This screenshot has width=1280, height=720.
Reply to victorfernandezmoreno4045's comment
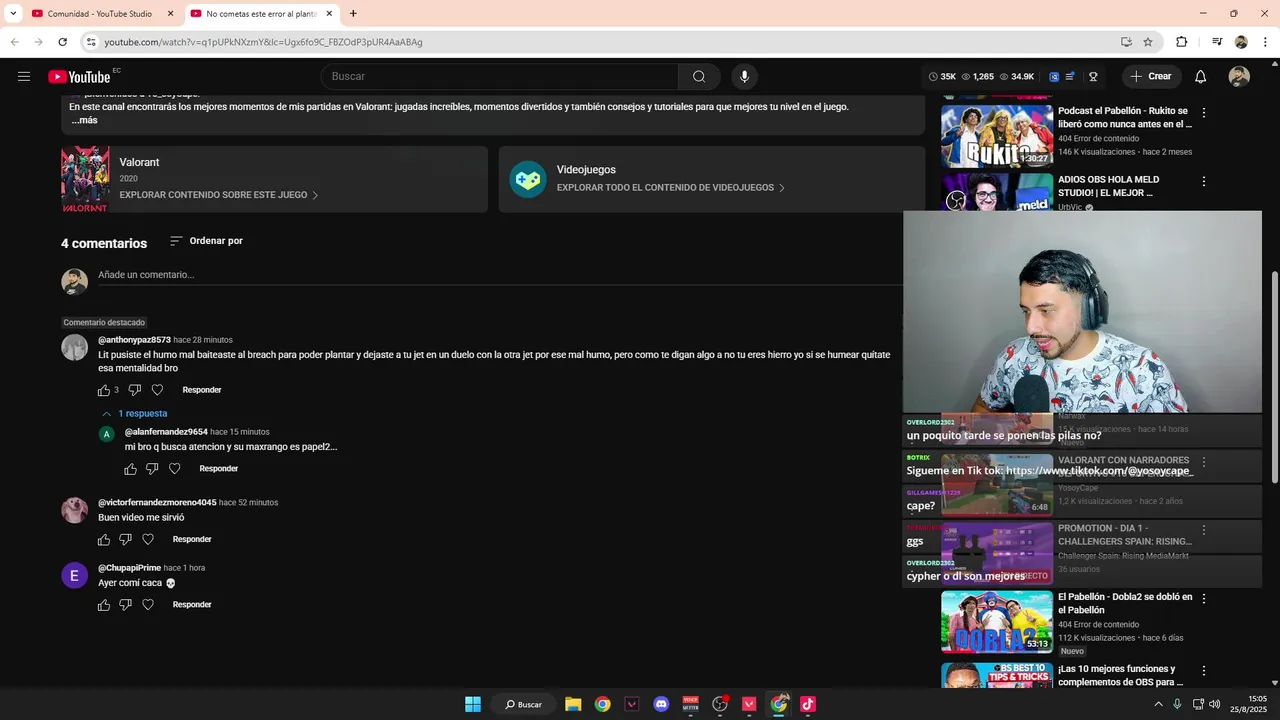tap(192, 540)
